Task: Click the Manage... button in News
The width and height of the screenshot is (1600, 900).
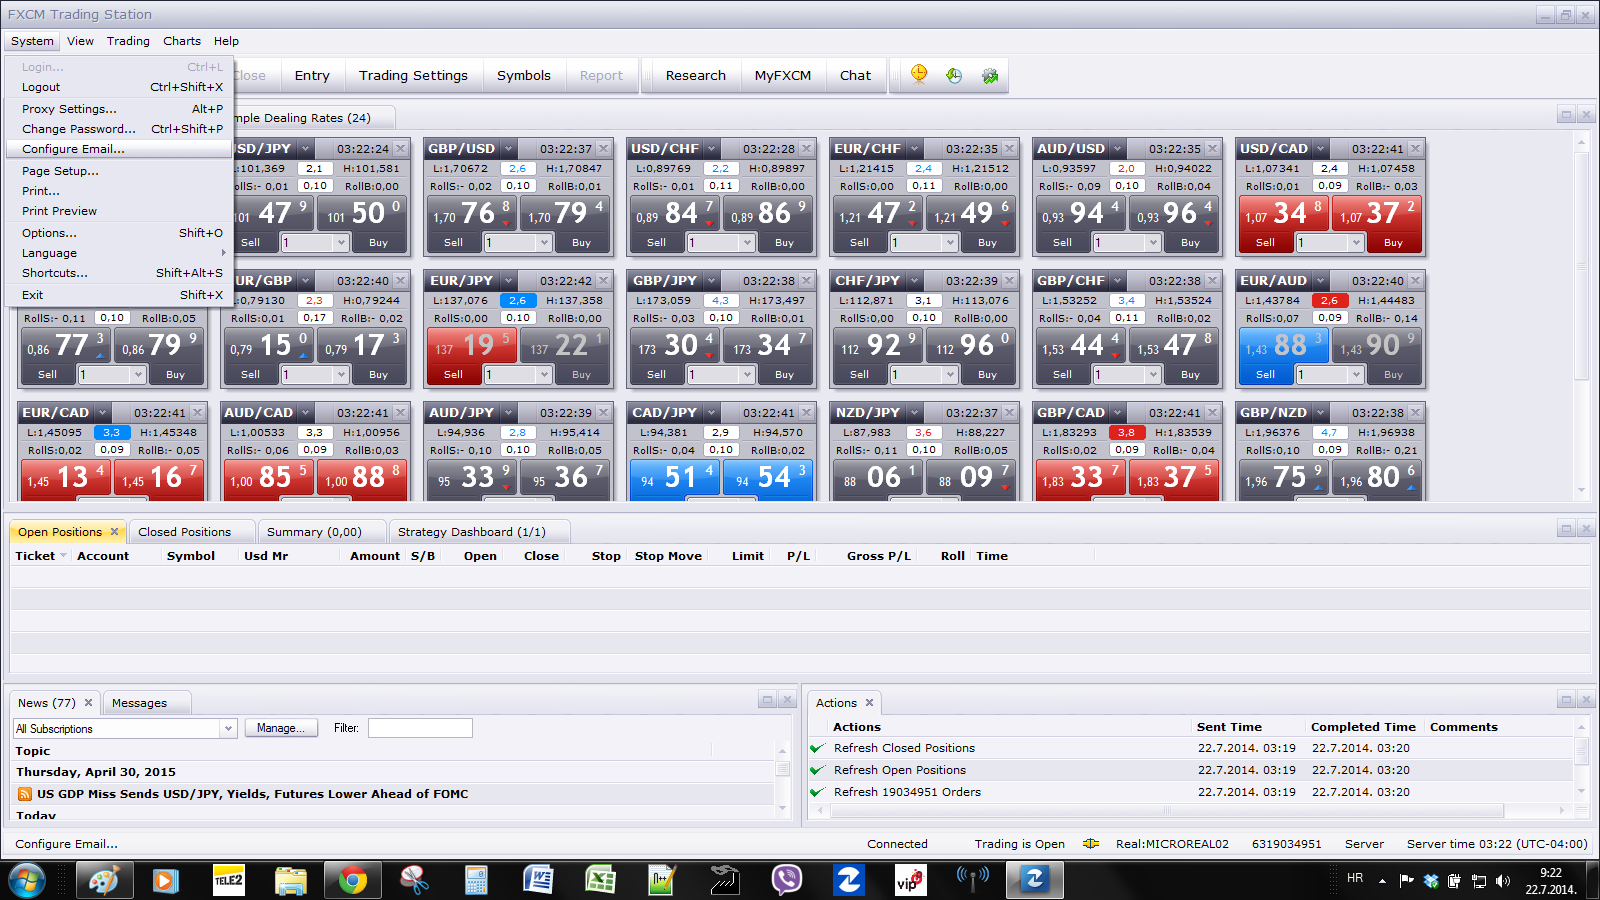Action: [x=281, y=728]
